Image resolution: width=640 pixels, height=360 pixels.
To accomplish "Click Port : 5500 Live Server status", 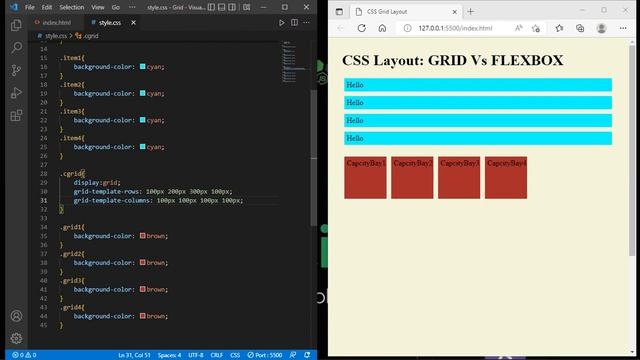I will [264, 355].
